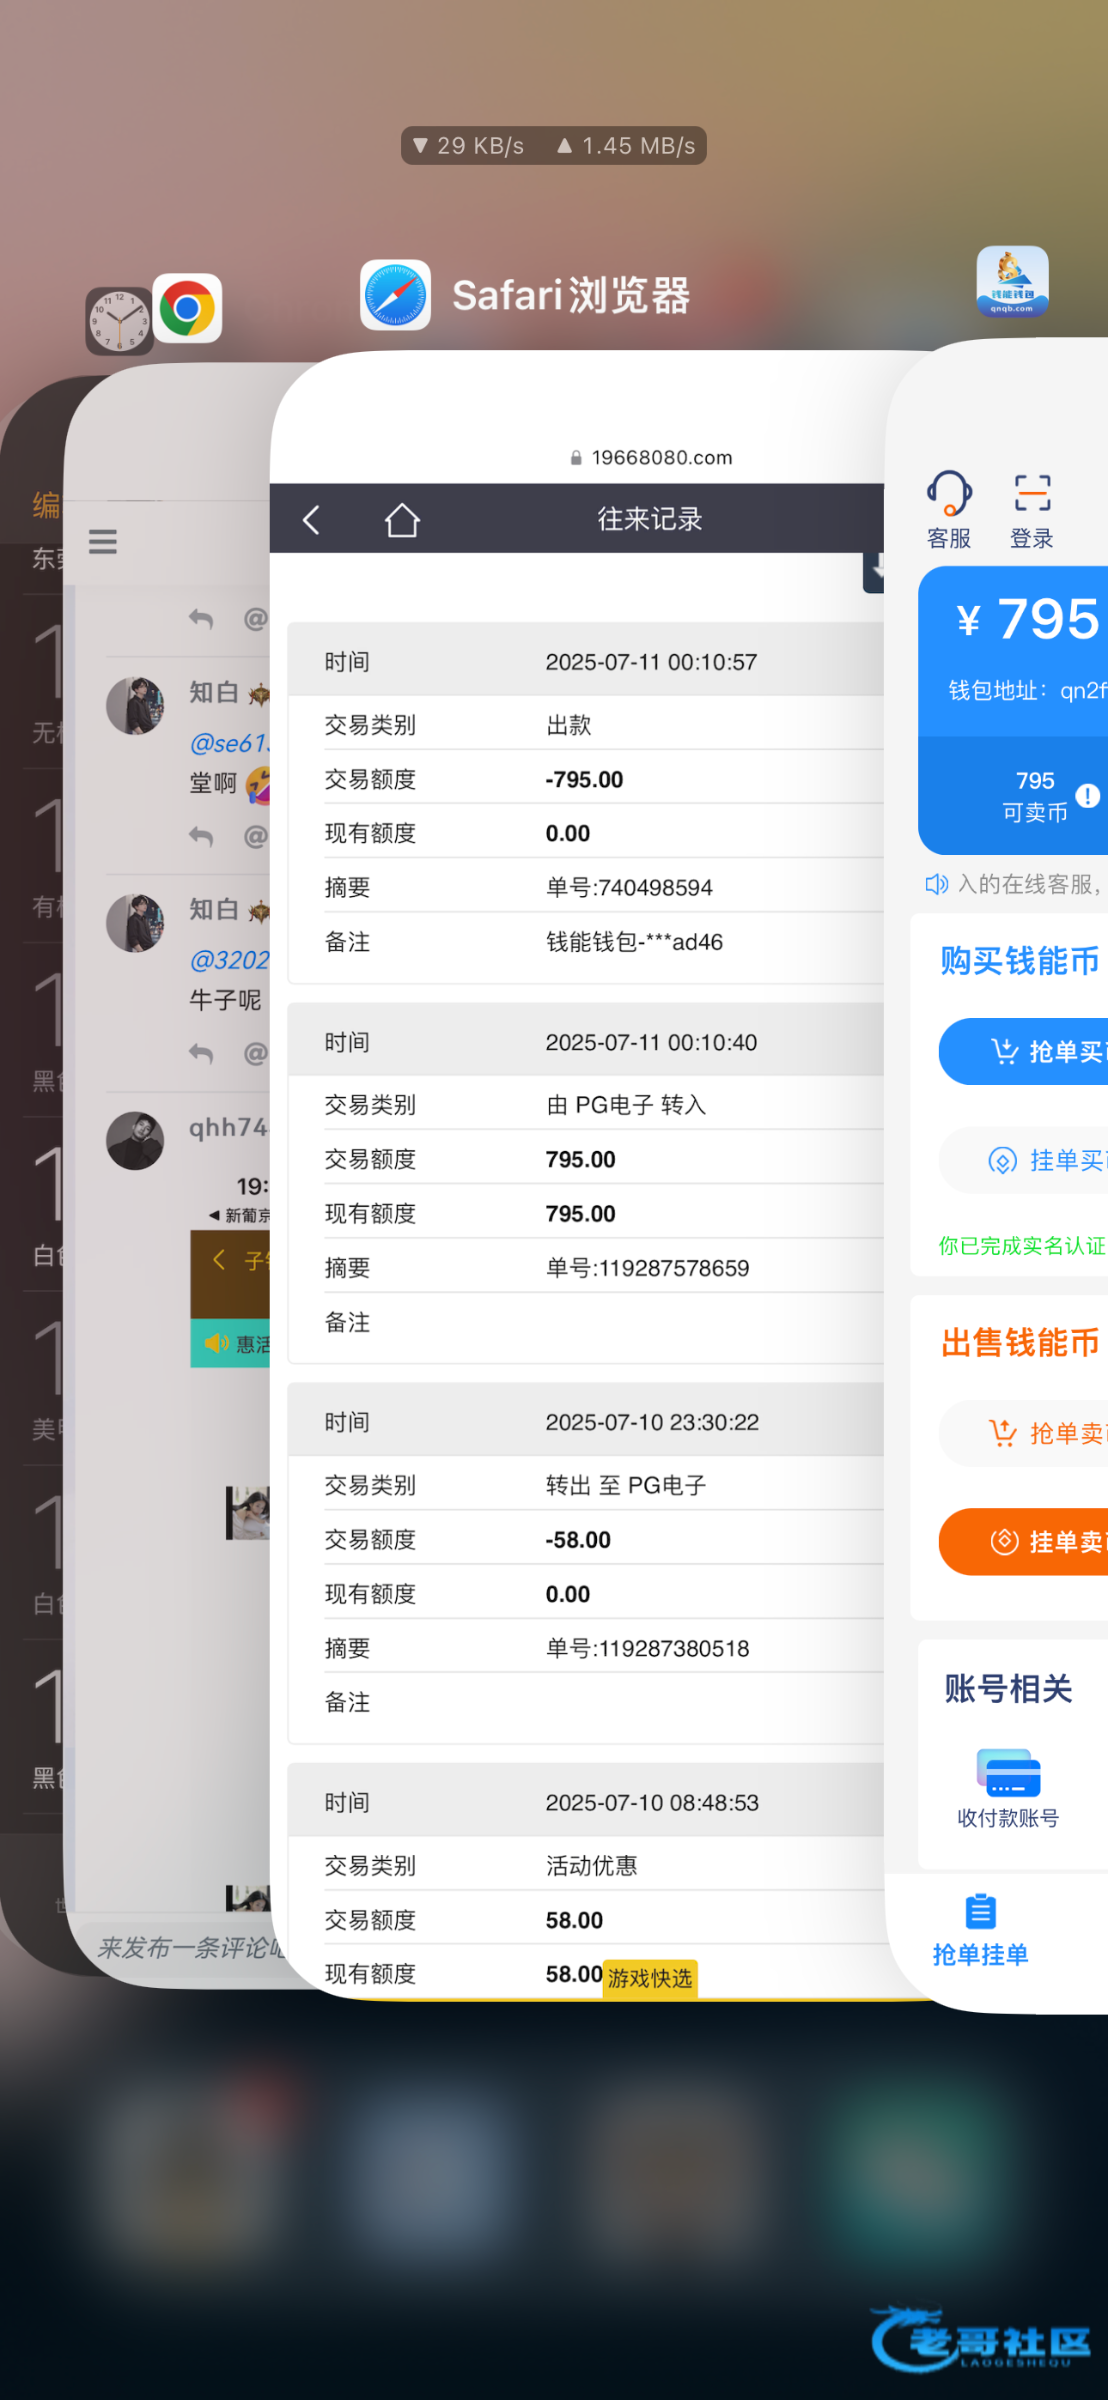Tap the 来发布一条评论 comment field
Screen dimensions: 1108x2400
click(185, 1947)
